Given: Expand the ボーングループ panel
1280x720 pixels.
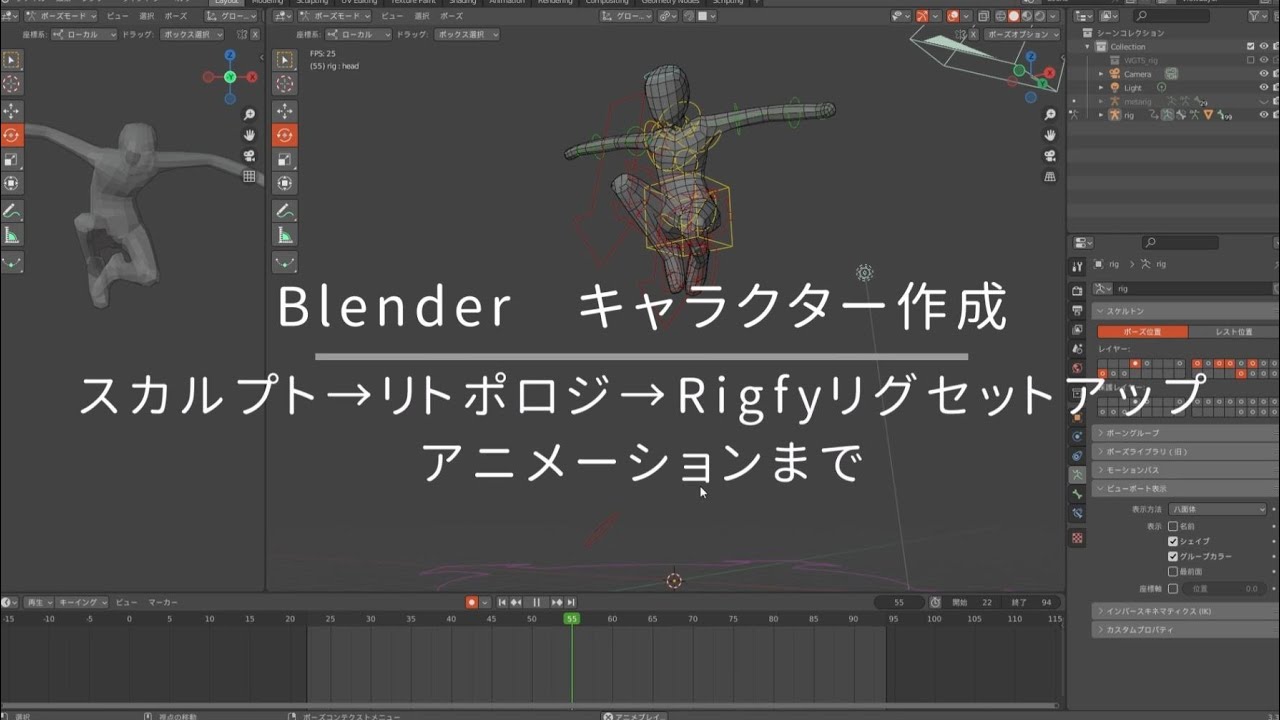Looking at the screenshot, I should 1183,433.
